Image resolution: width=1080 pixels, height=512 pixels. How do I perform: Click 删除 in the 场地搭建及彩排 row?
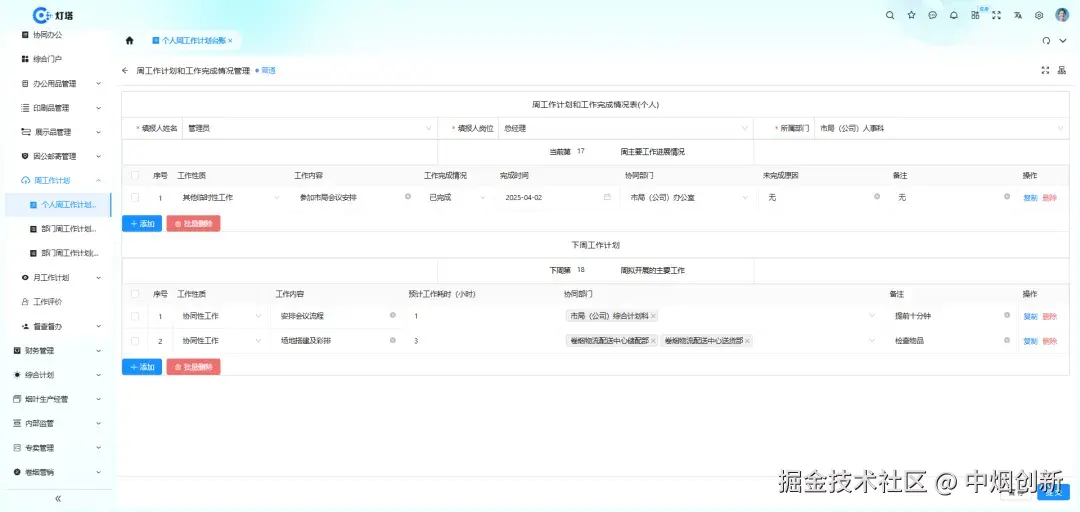[x=1050, y=341]
